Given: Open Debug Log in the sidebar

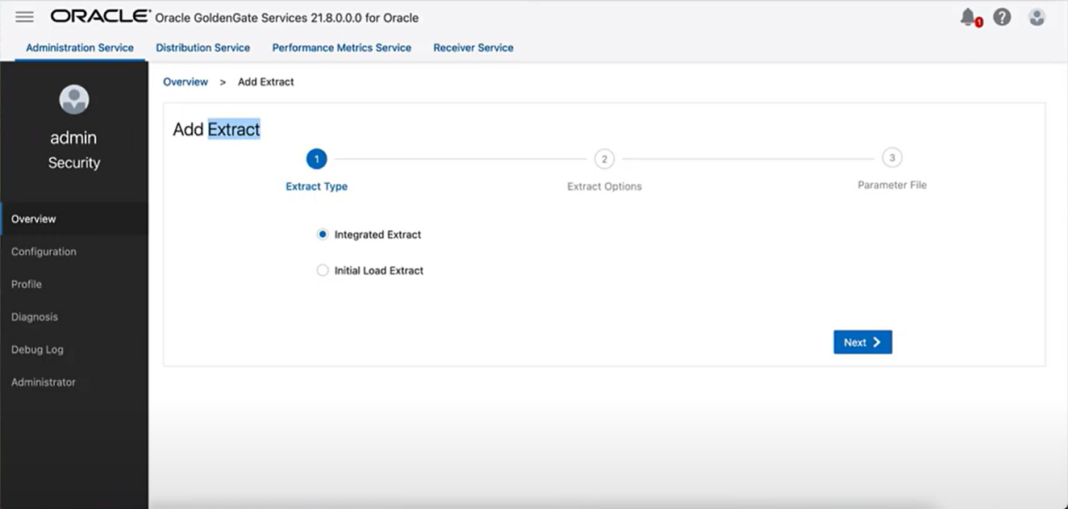Looking at the screenshot, I should coord(37,350).
